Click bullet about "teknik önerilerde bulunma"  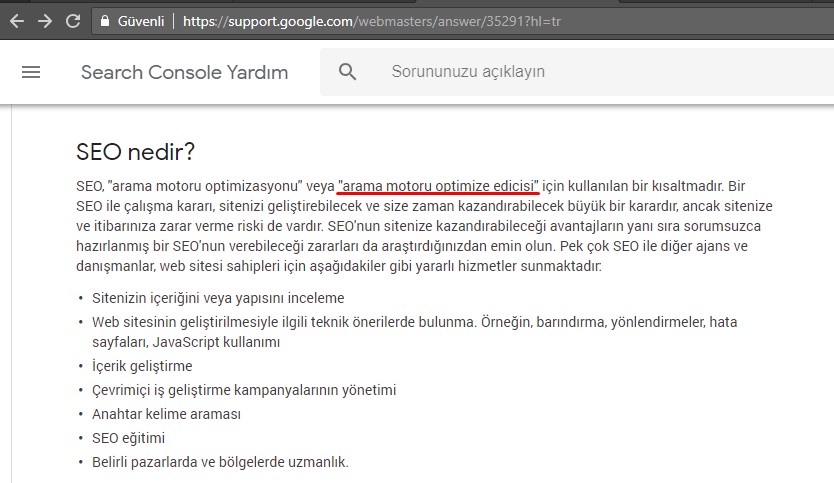(x=414, y=332)
